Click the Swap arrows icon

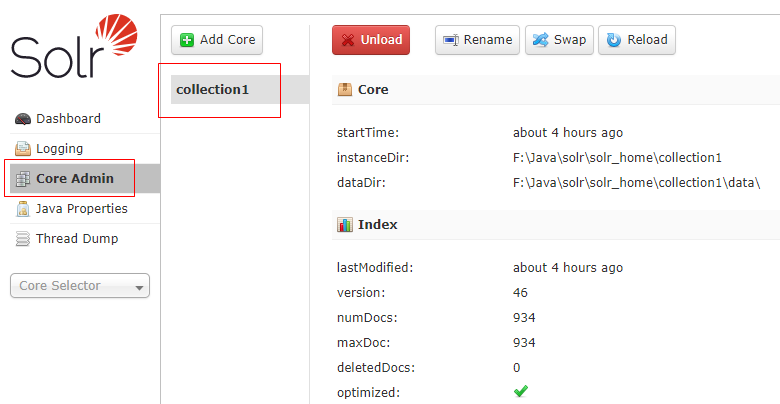coord(540,40)
